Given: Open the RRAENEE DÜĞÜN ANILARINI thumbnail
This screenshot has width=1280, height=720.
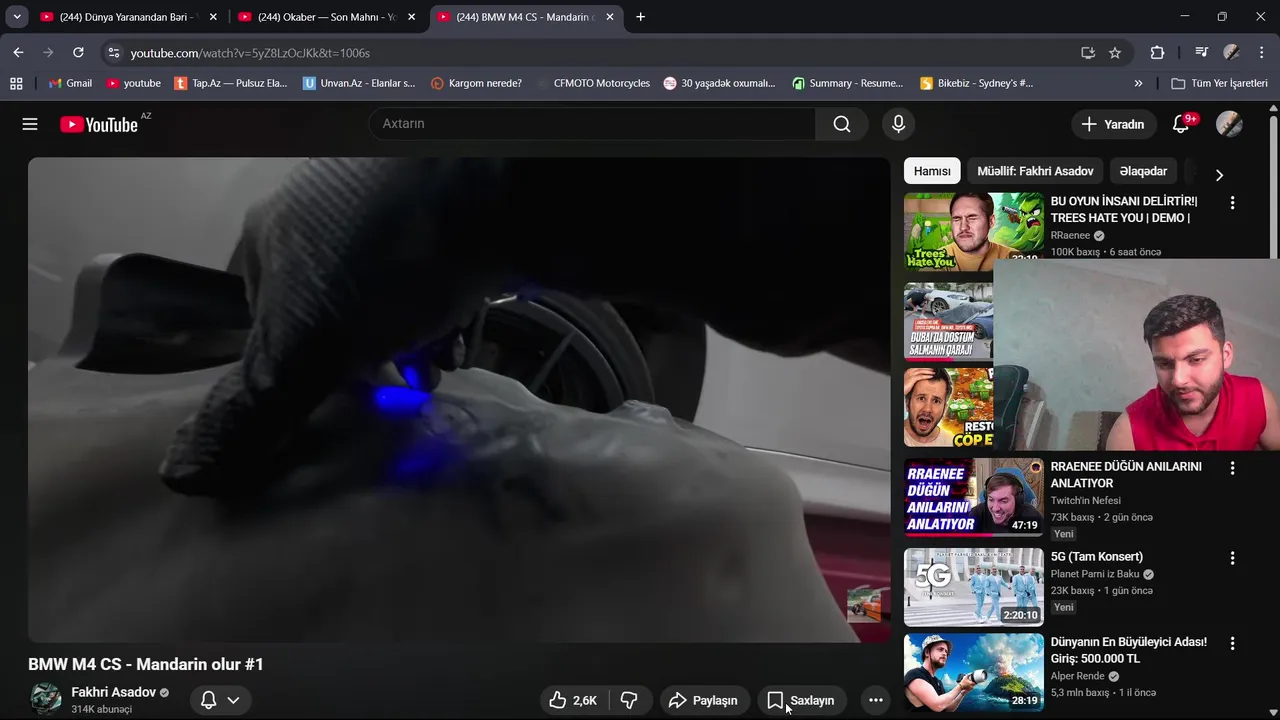Looking at the screenshot, I should click(973, 497).
